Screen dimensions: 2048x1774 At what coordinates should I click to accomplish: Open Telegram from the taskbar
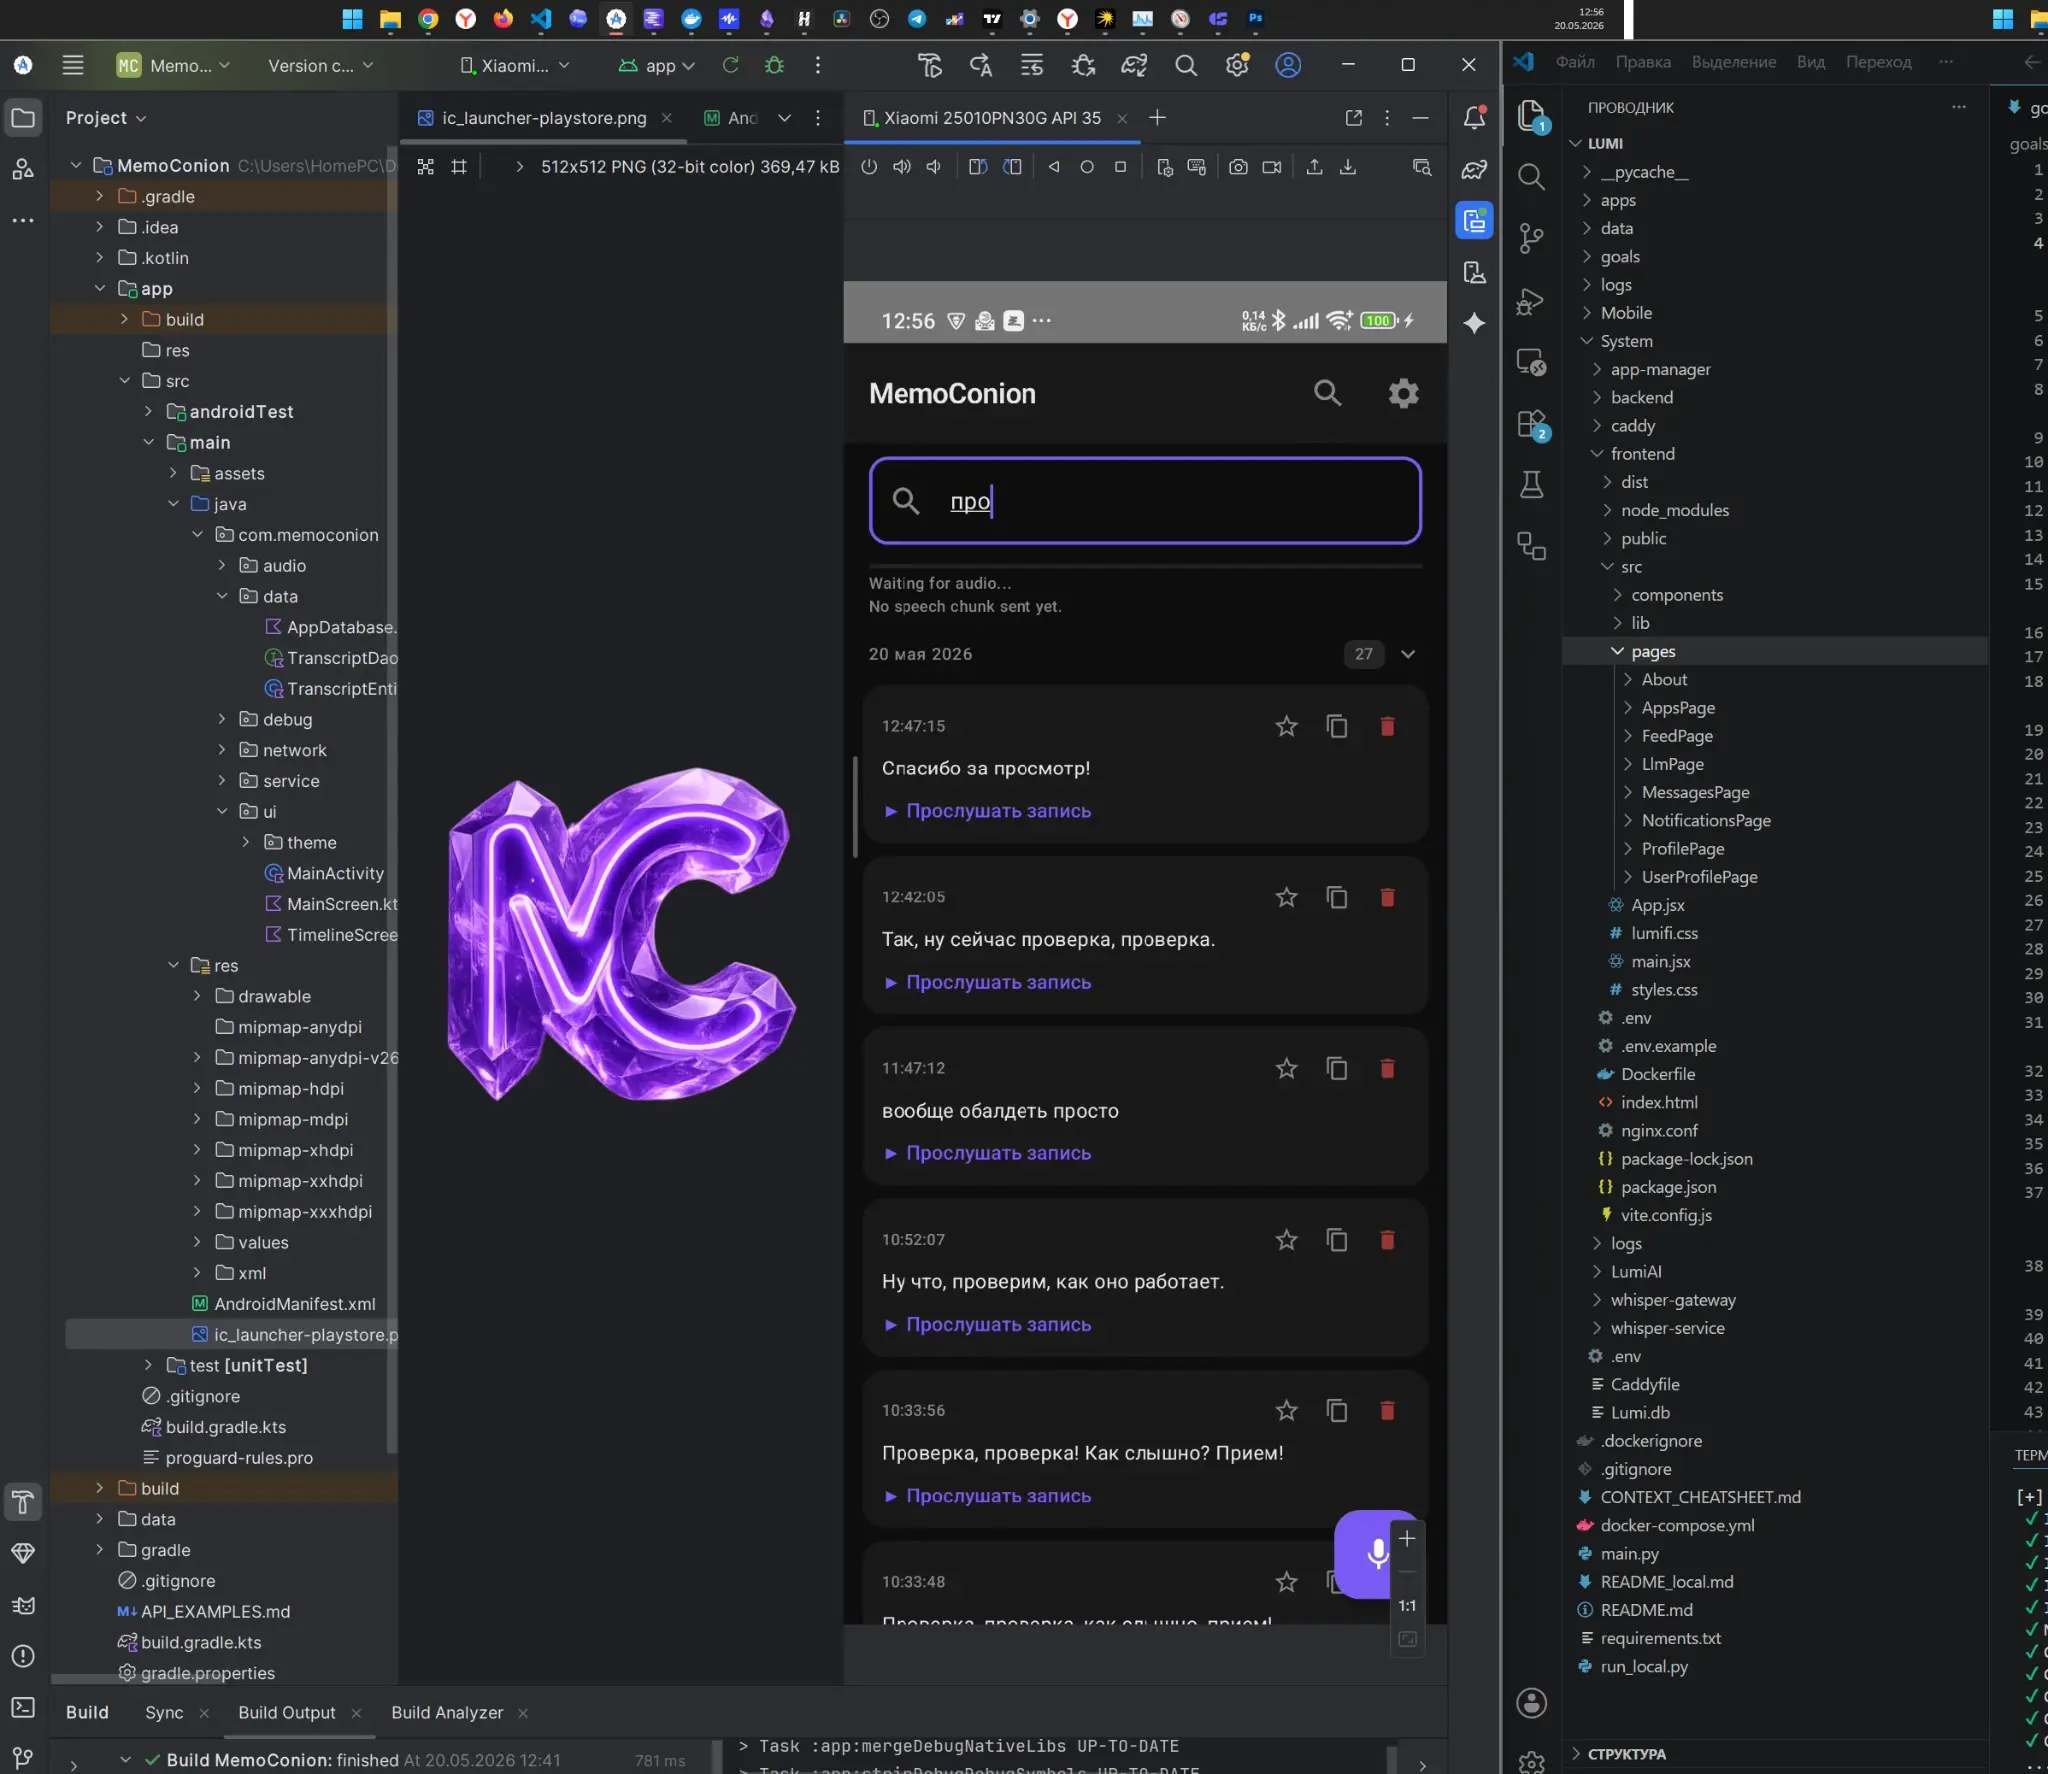(917, 18)
